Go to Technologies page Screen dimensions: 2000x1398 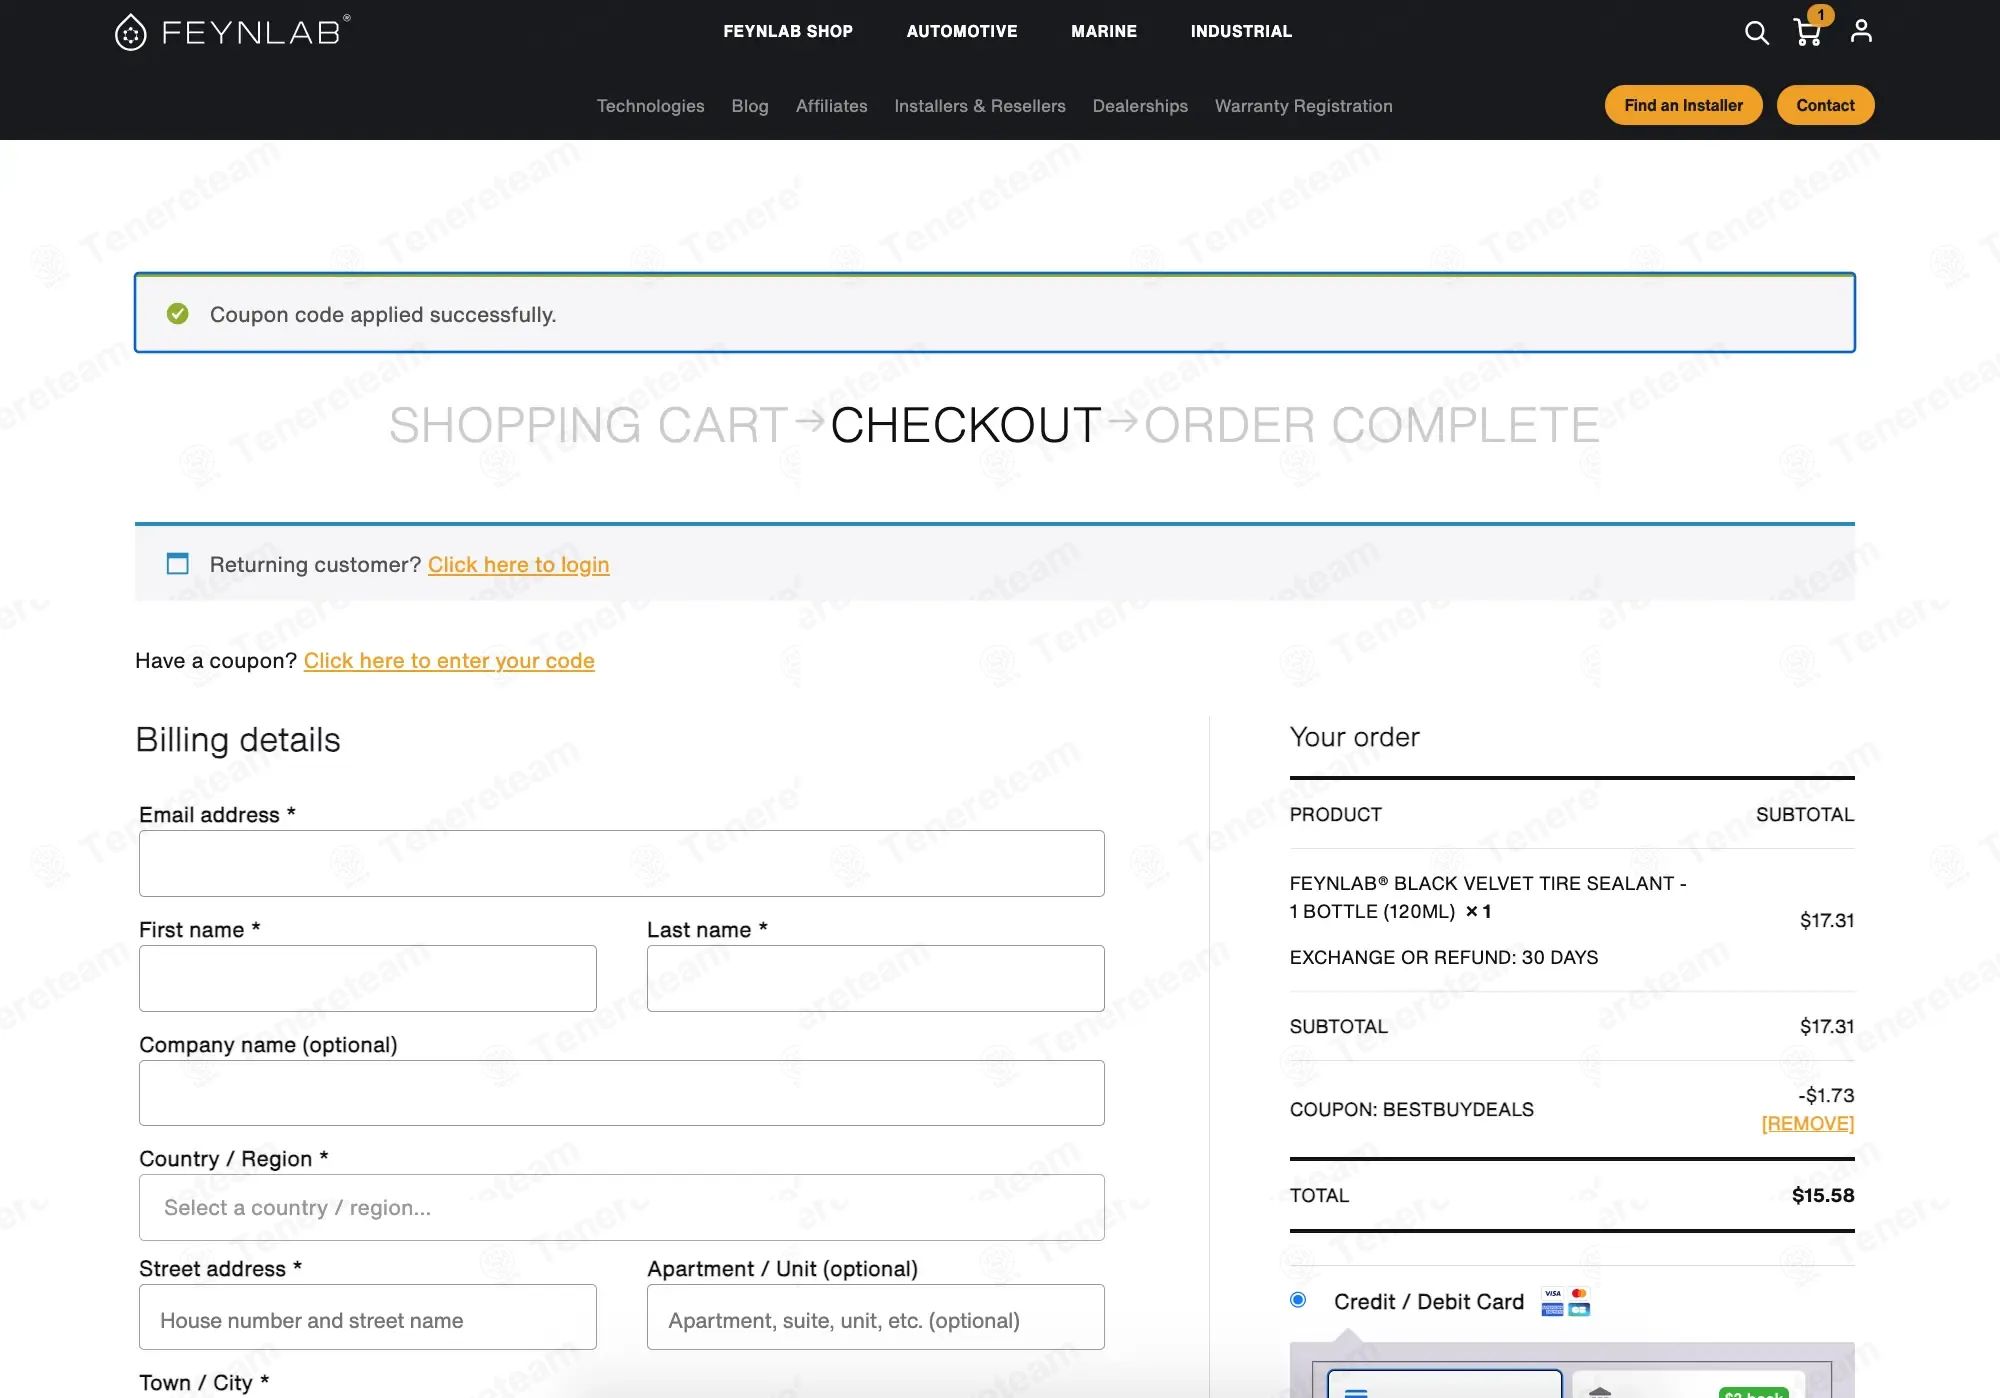651,106
